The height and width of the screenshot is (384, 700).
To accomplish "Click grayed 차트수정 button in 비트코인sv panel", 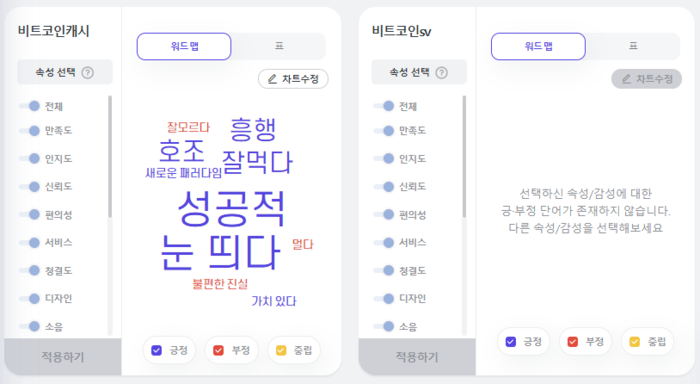I will pyautogui.click(x=646, y=79).
